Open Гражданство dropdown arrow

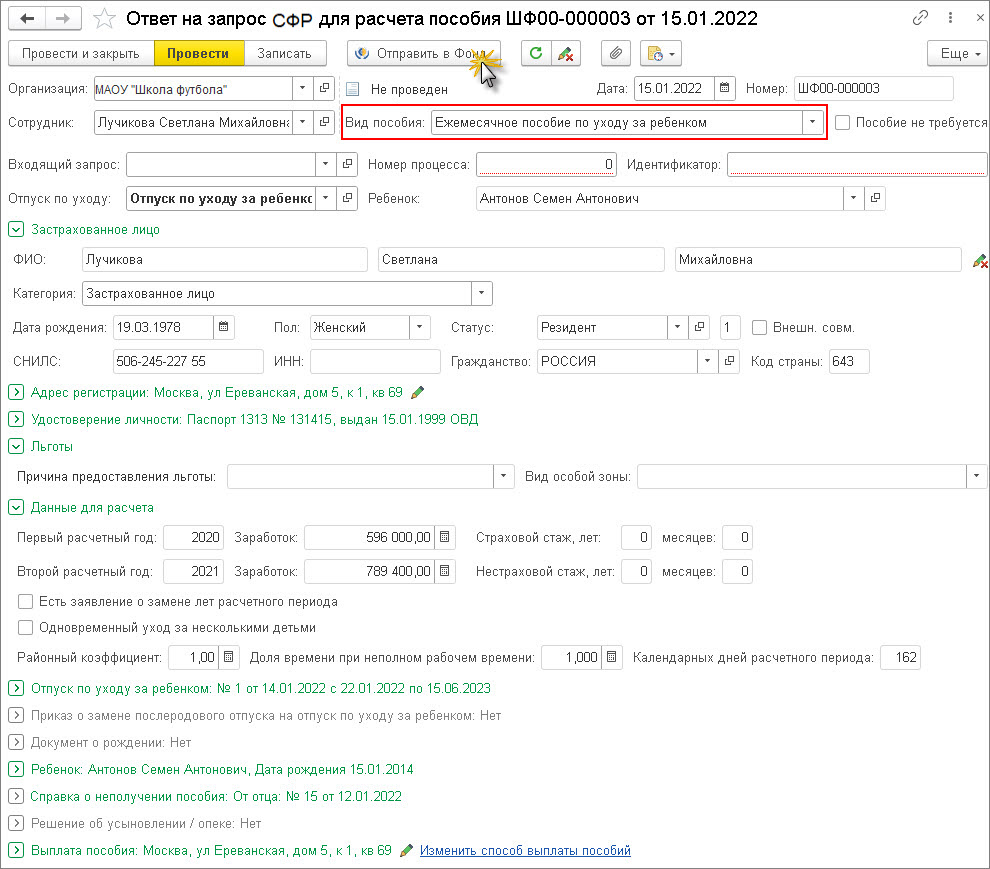click(707, 361)
